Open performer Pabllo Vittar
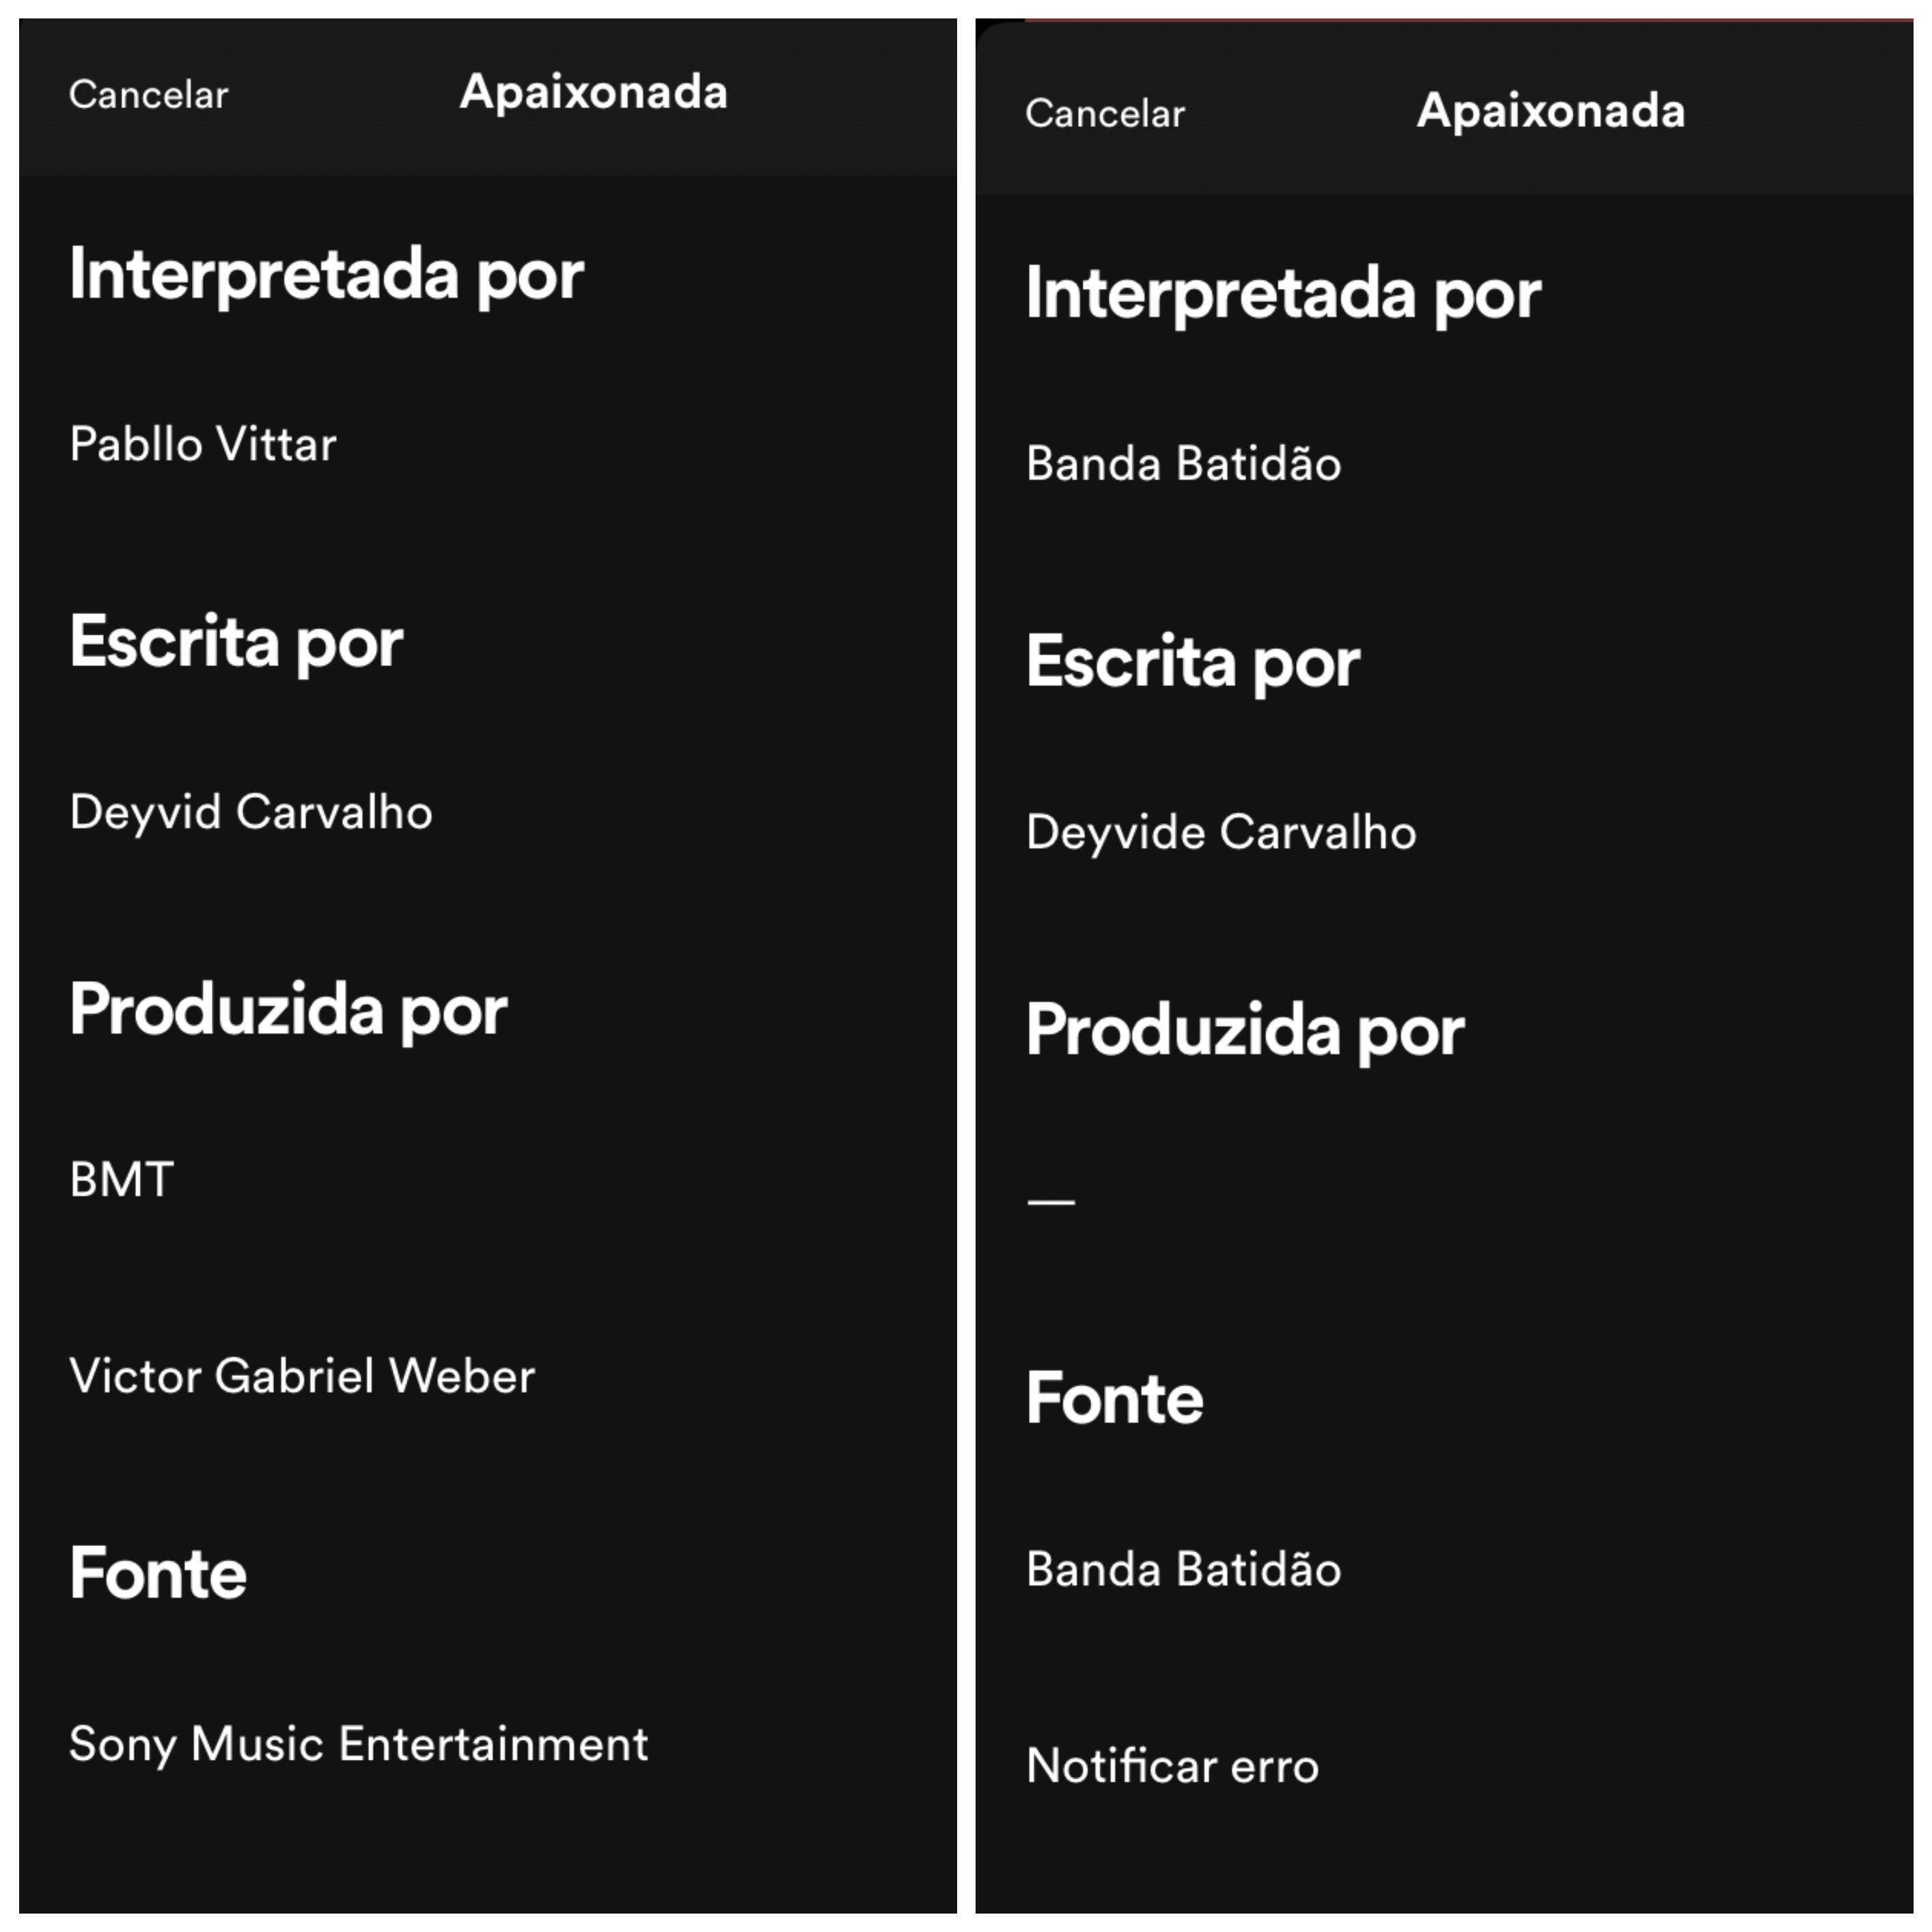 point(203,444)
